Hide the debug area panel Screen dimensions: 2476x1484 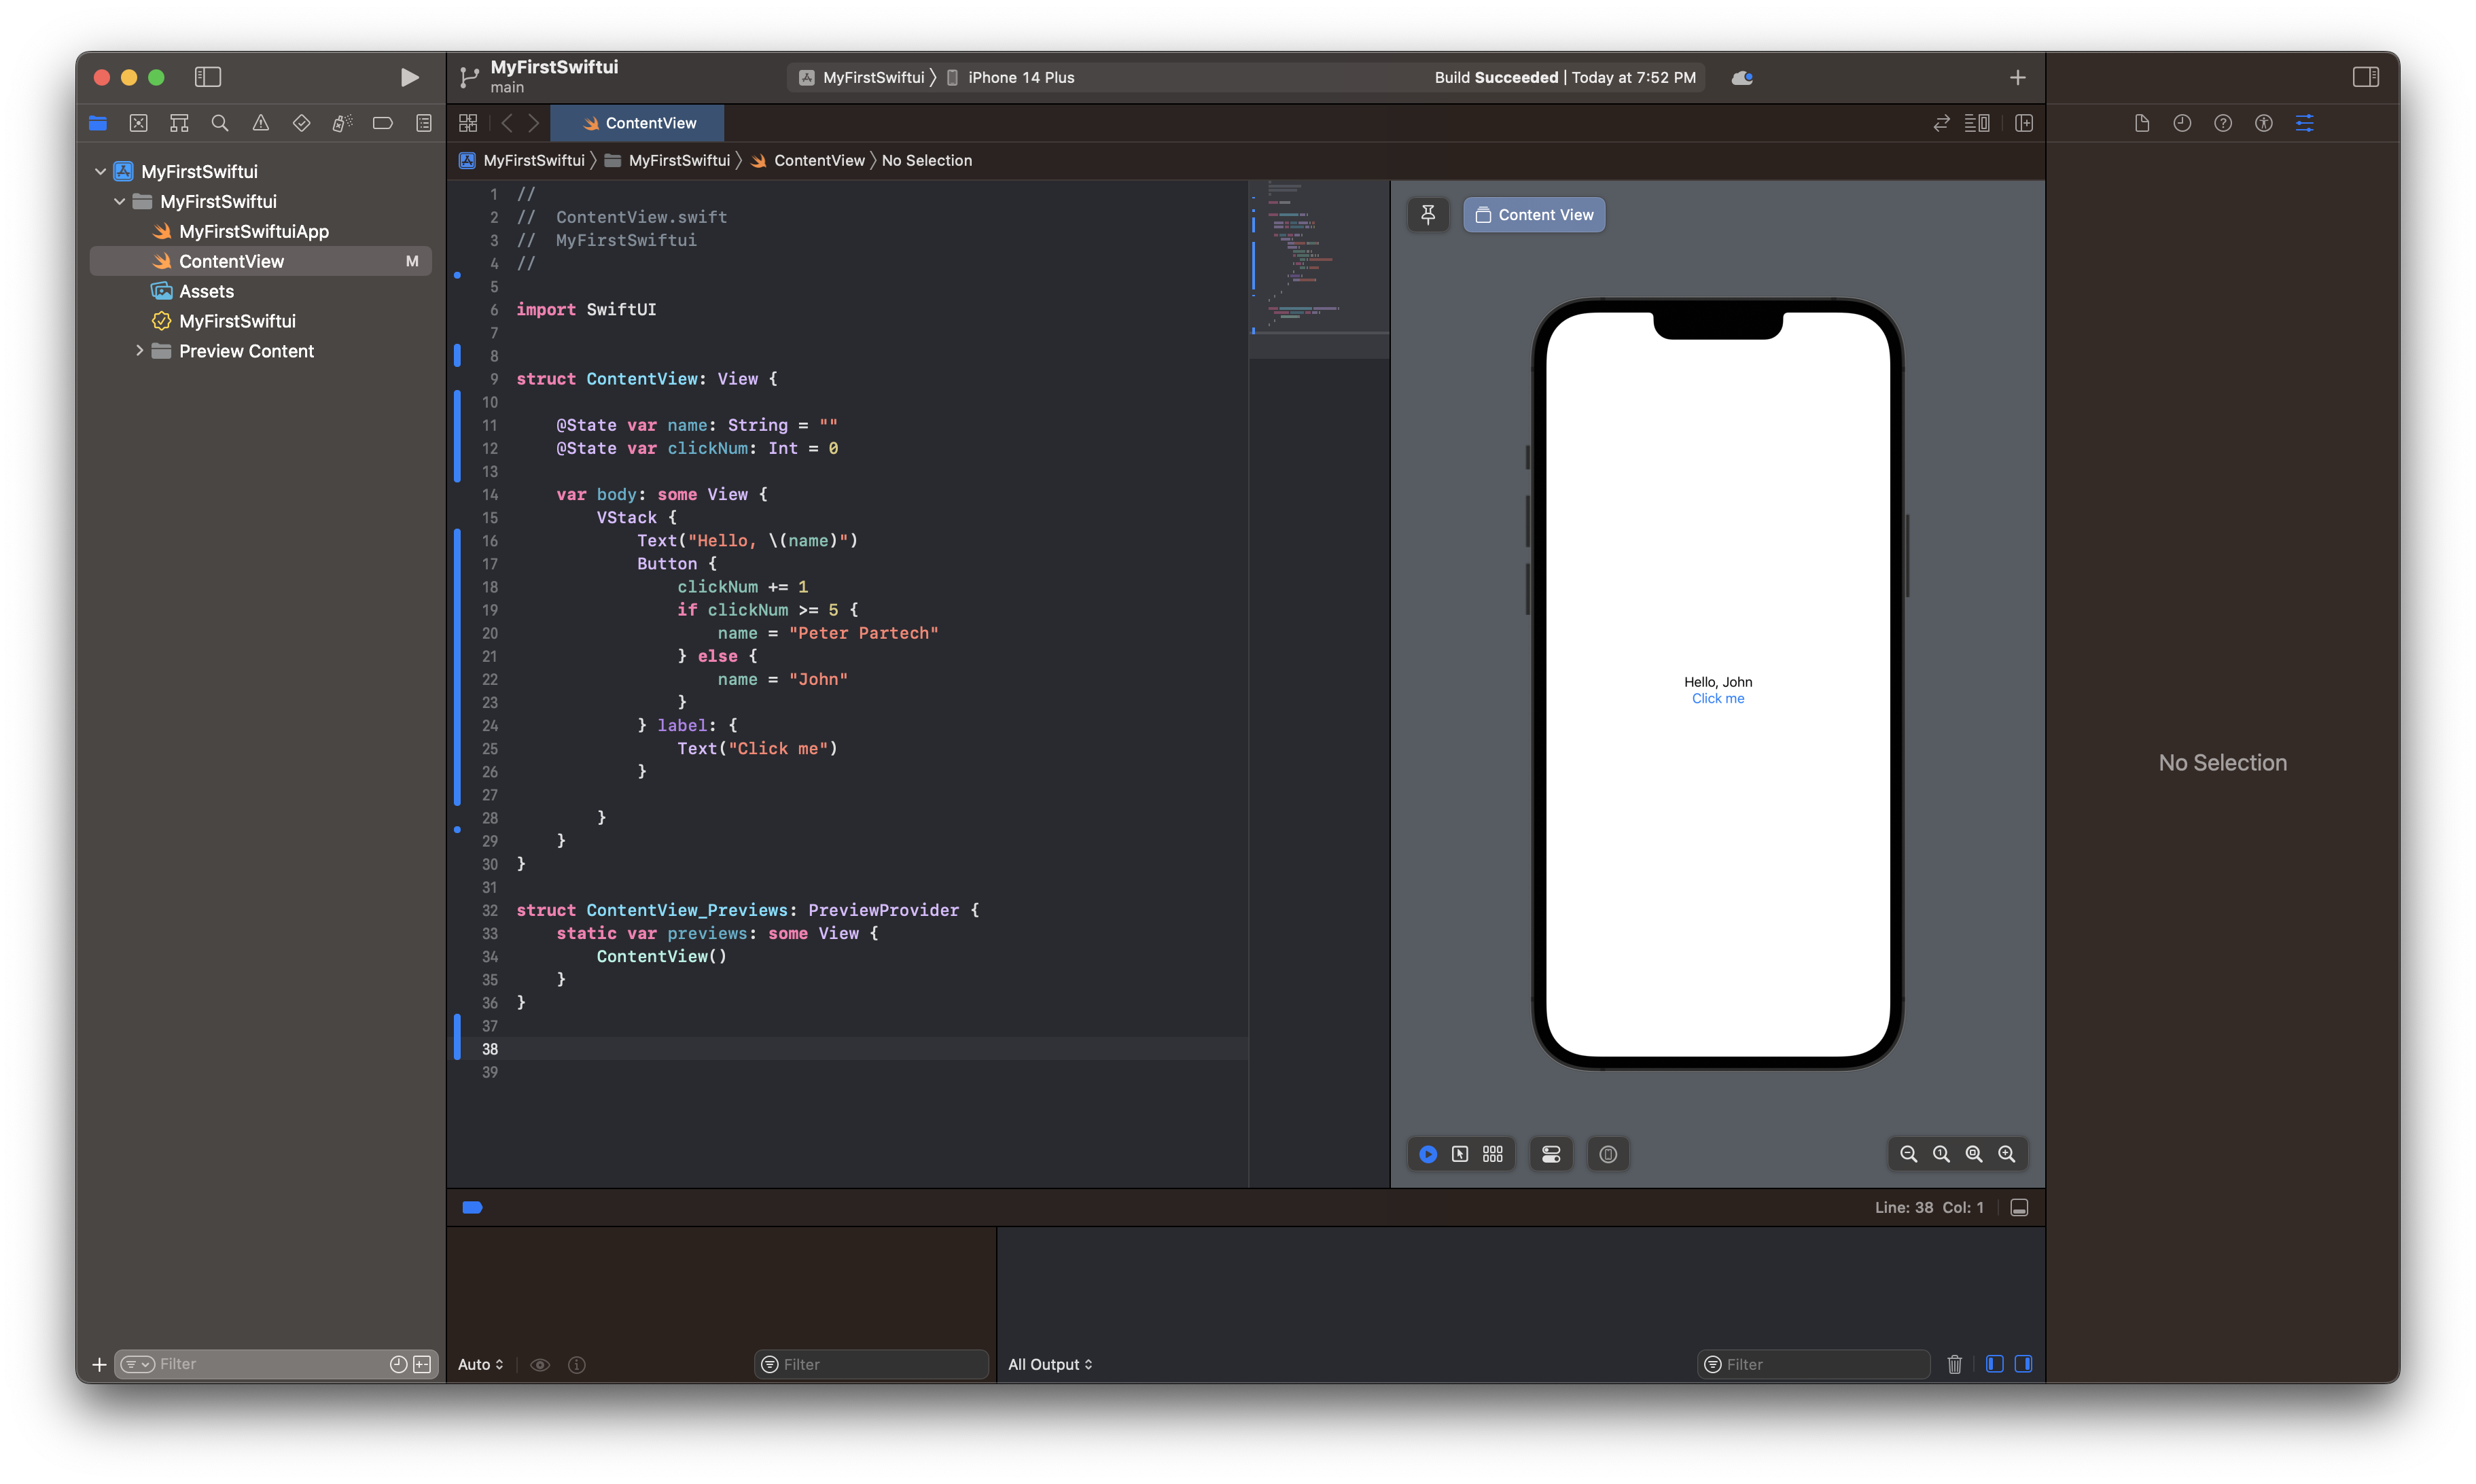(x=2019, y=1208)
